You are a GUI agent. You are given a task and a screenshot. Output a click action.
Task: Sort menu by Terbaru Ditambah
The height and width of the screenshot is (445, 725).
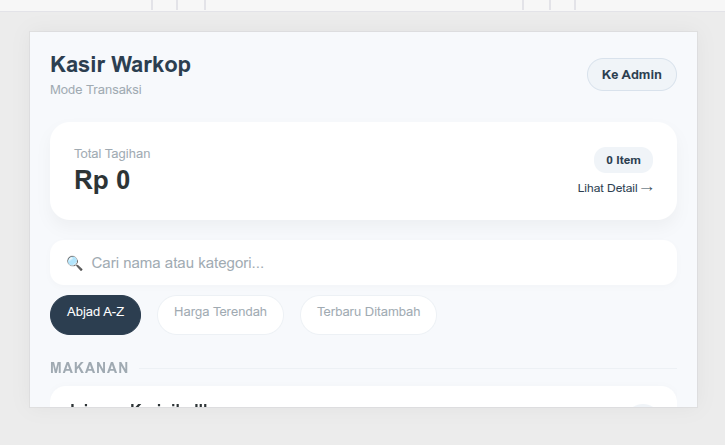point(369,315)
